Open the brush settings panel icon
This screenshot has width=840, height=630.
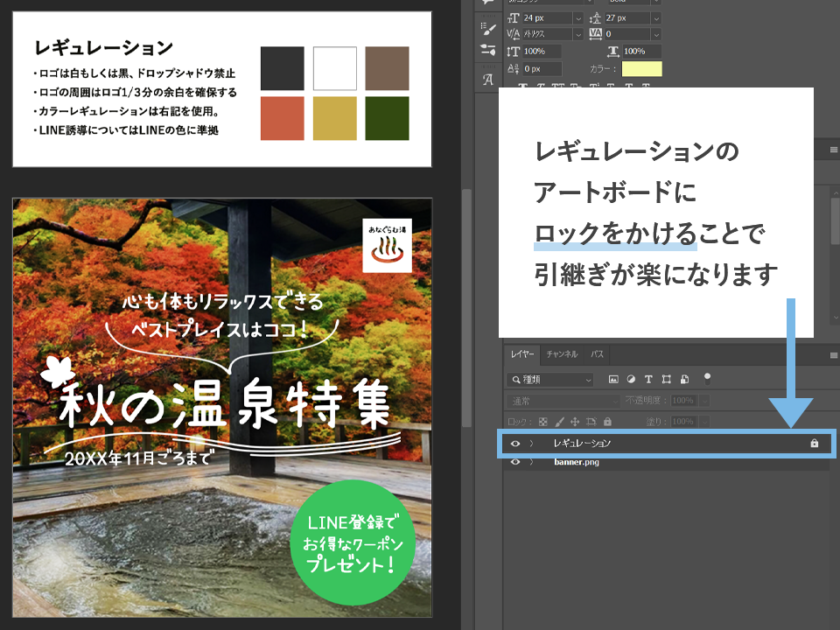(488, 29)
